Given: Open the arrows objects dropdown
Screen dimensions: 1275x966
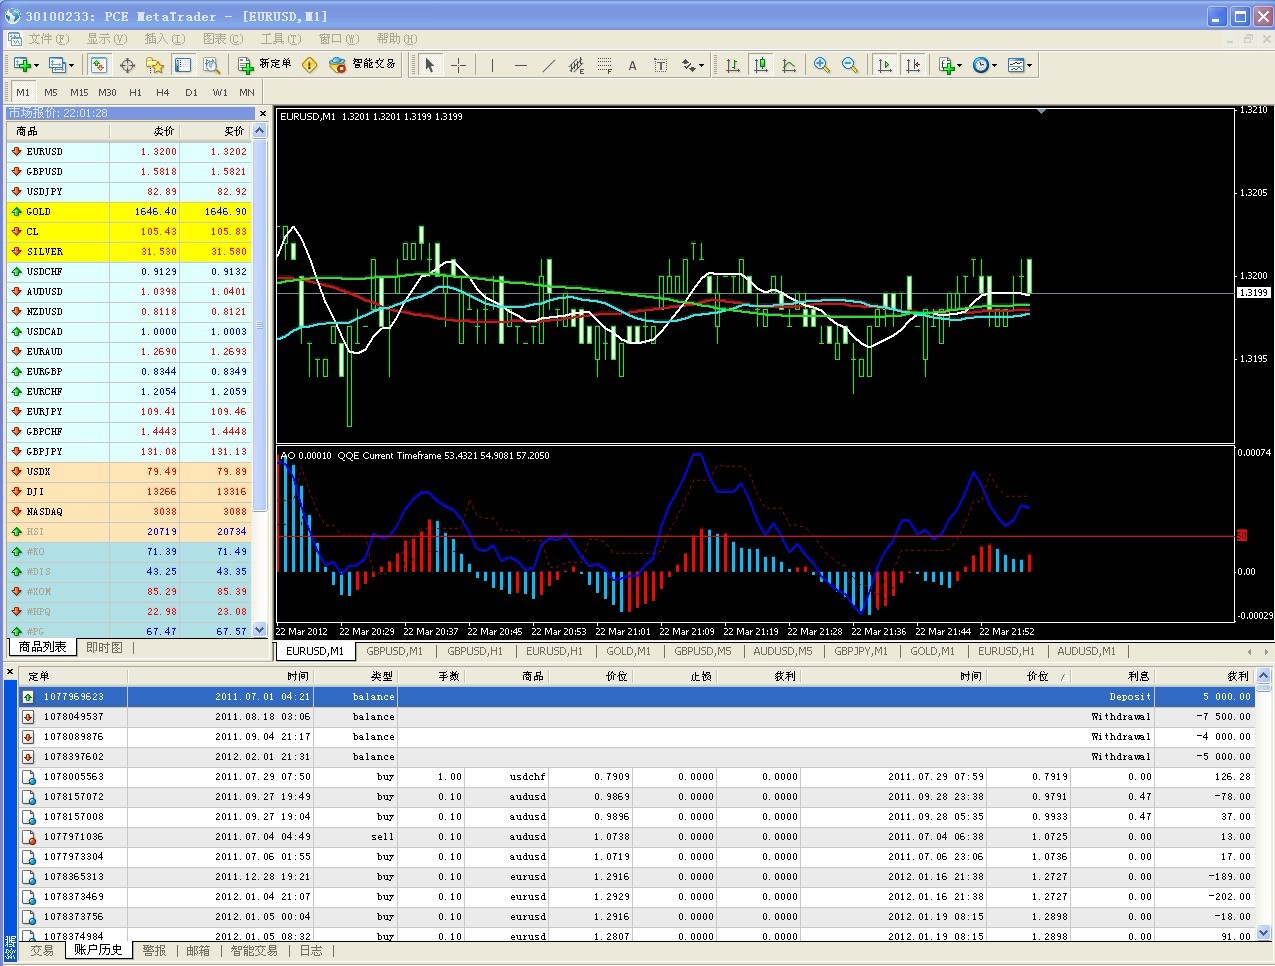Looking at the screenshot, I should [x=693, y=65].
